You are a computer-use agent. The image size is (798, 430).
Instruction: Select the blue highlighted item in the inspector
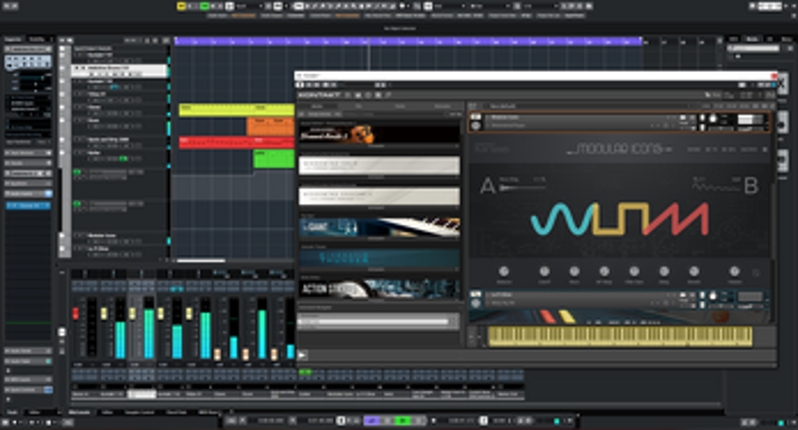(28, 206)
